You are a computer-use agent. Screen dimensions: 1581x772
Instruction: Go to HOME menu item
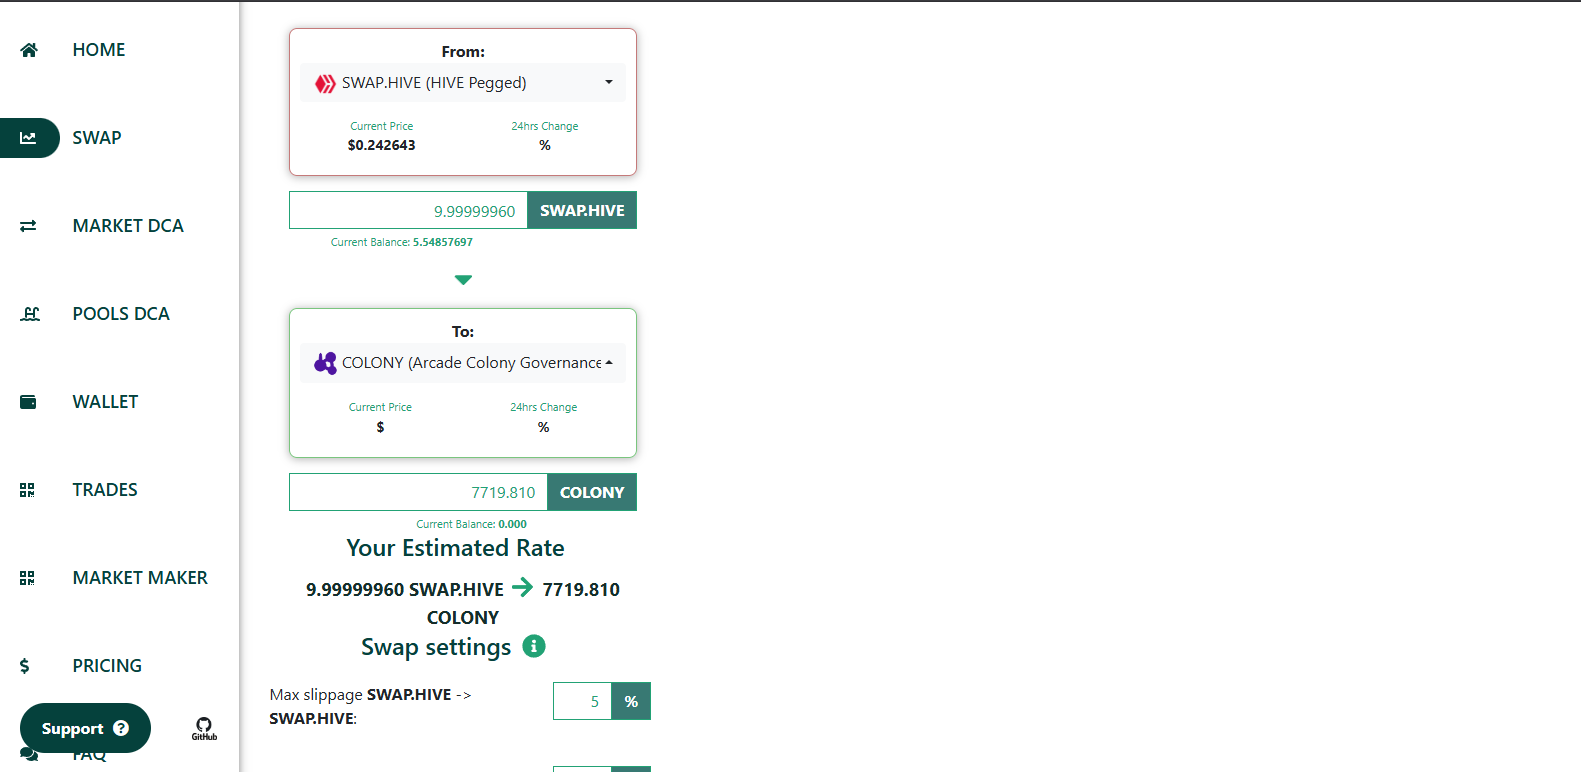tap(99, 50)
